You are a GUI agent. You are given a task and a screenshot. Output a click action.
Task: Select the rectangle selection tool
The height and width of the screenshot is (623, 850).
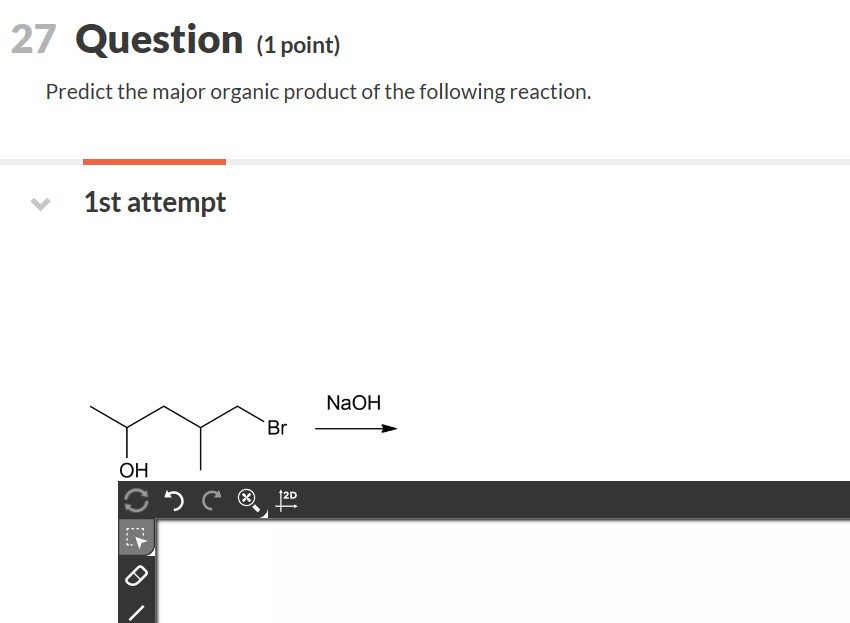click(x=136, y=537)
